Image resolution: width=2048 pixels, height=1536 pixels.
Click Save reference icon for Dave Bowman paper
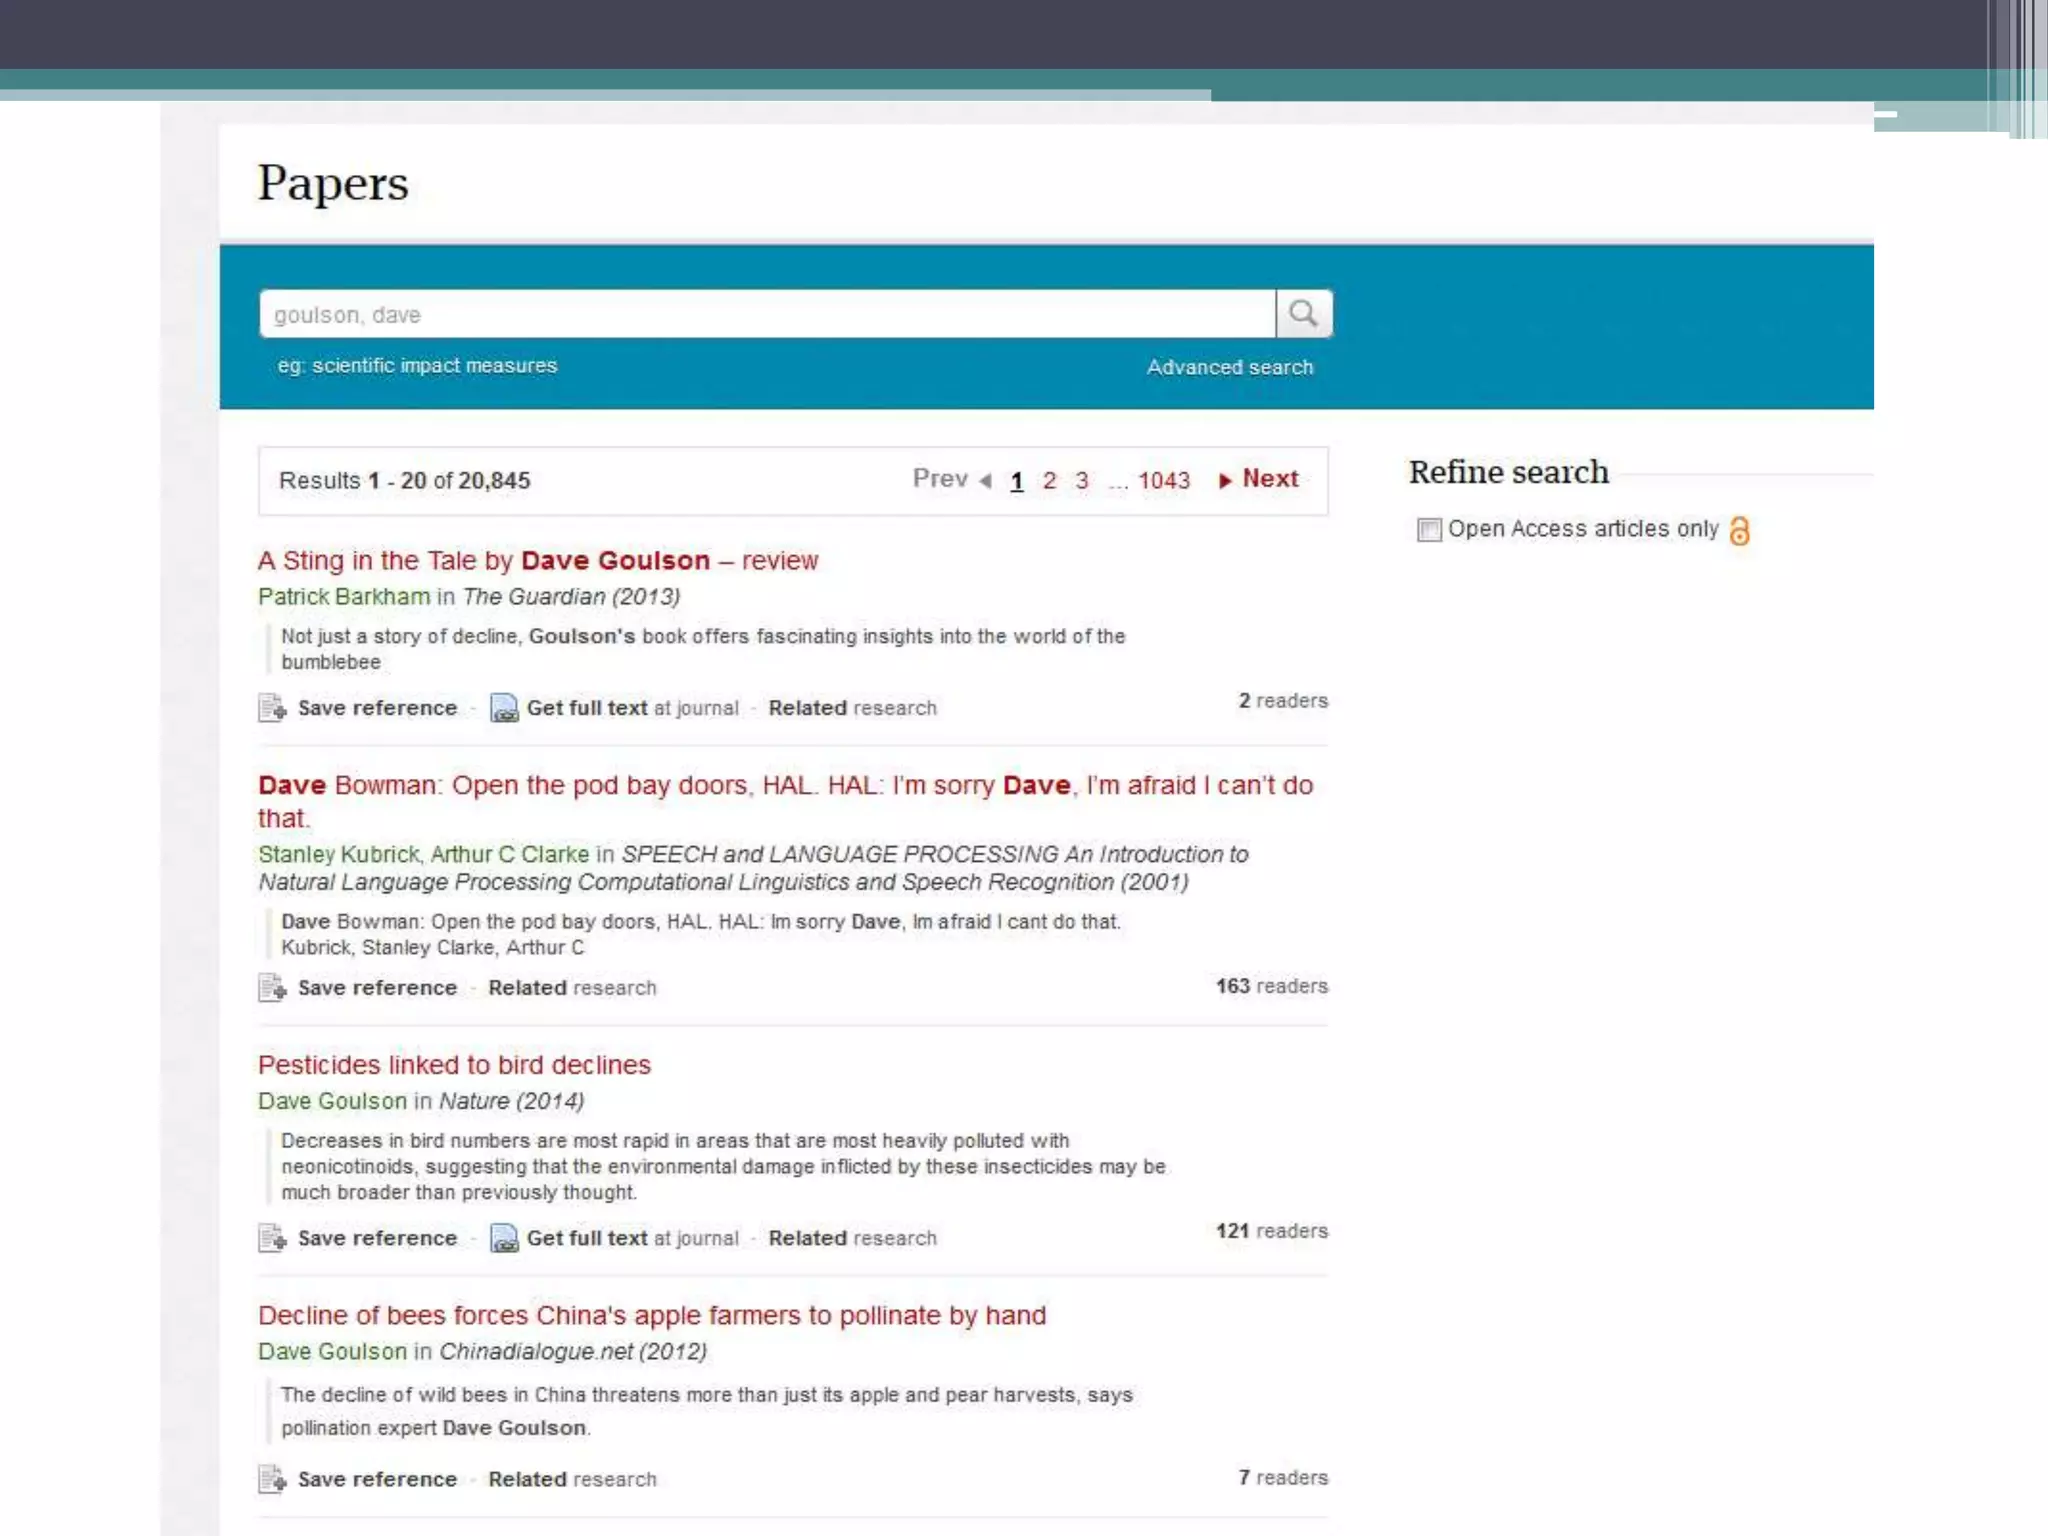pos(272,988)
